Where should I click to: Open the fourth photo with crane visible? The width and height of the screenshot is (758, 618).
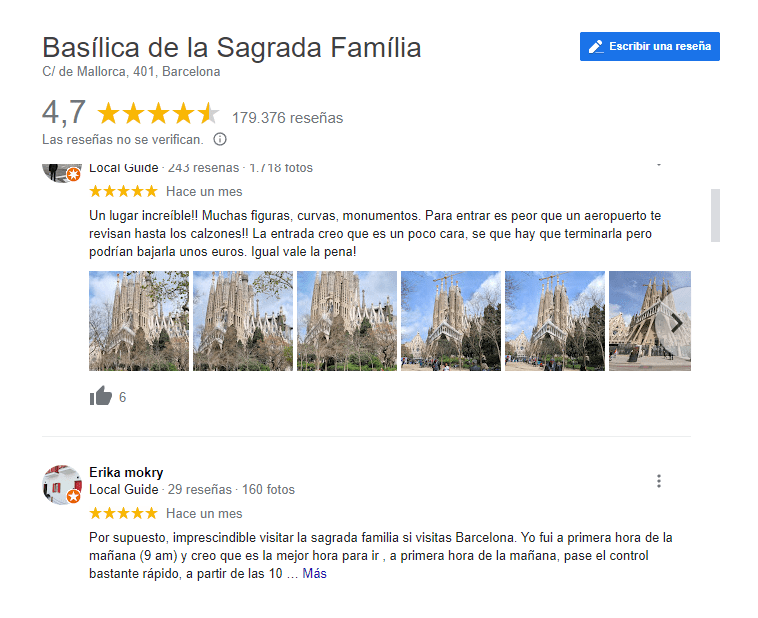click(451, 321)
